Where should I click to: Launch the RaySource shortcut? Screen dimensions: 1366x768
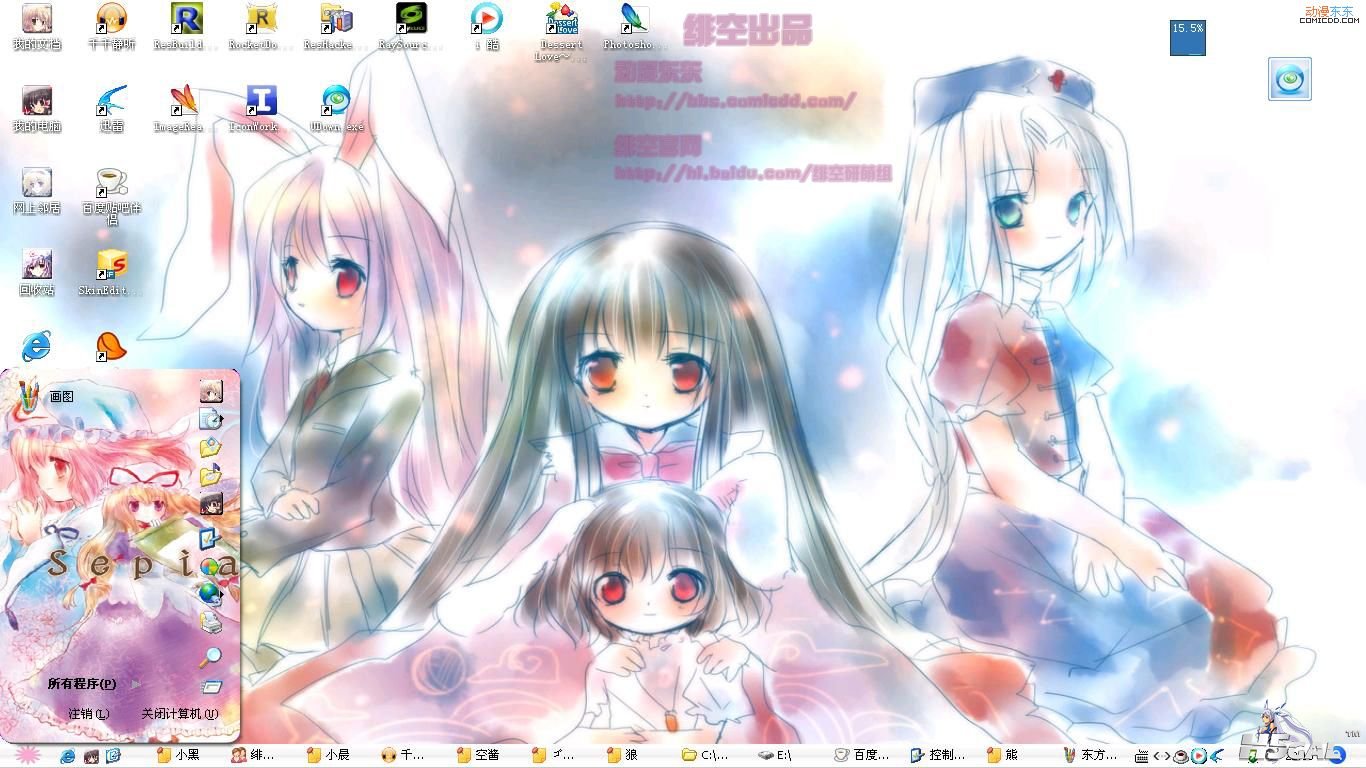(x=410, y=26)
